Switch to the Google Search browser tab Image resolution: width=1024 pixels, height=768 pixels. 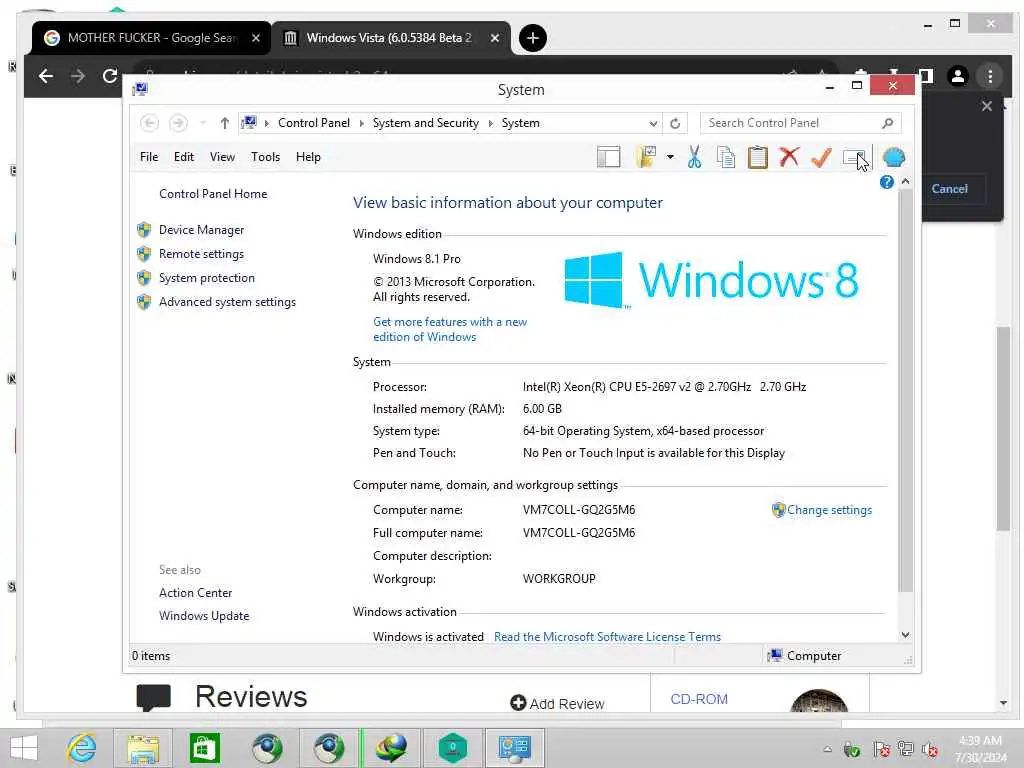point(152,38)
